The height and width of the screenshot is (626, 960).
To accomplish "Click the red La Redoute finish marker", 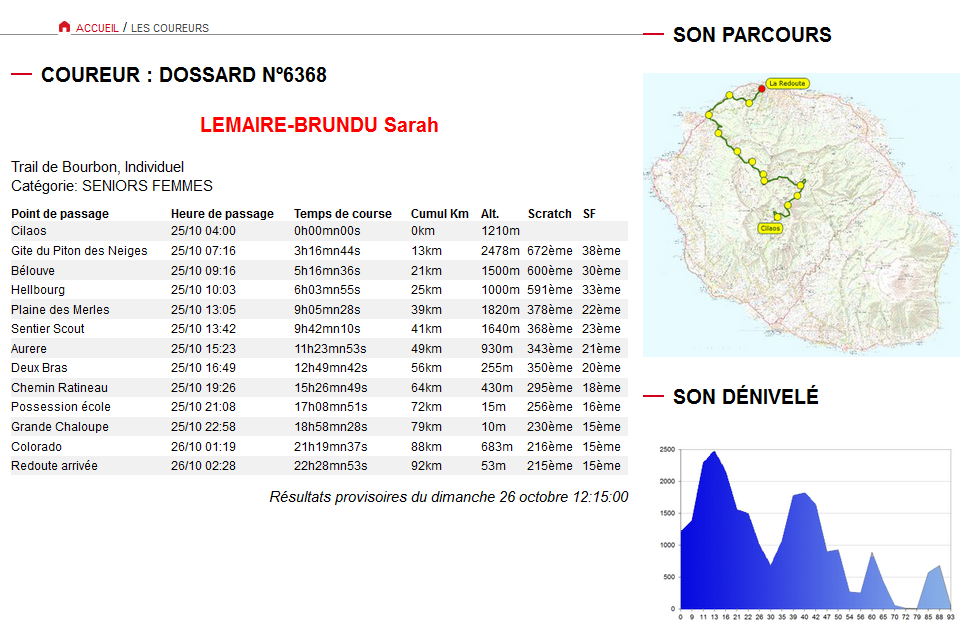I will point(762,89).
